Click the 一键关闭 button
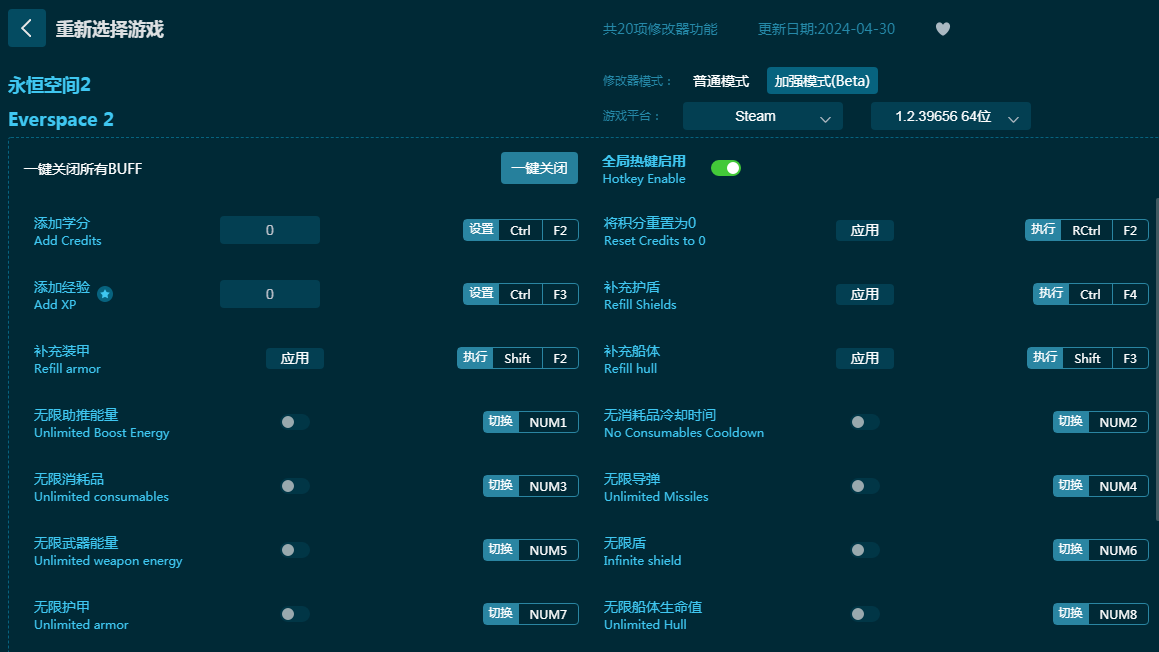 click(x=540, y=169)
